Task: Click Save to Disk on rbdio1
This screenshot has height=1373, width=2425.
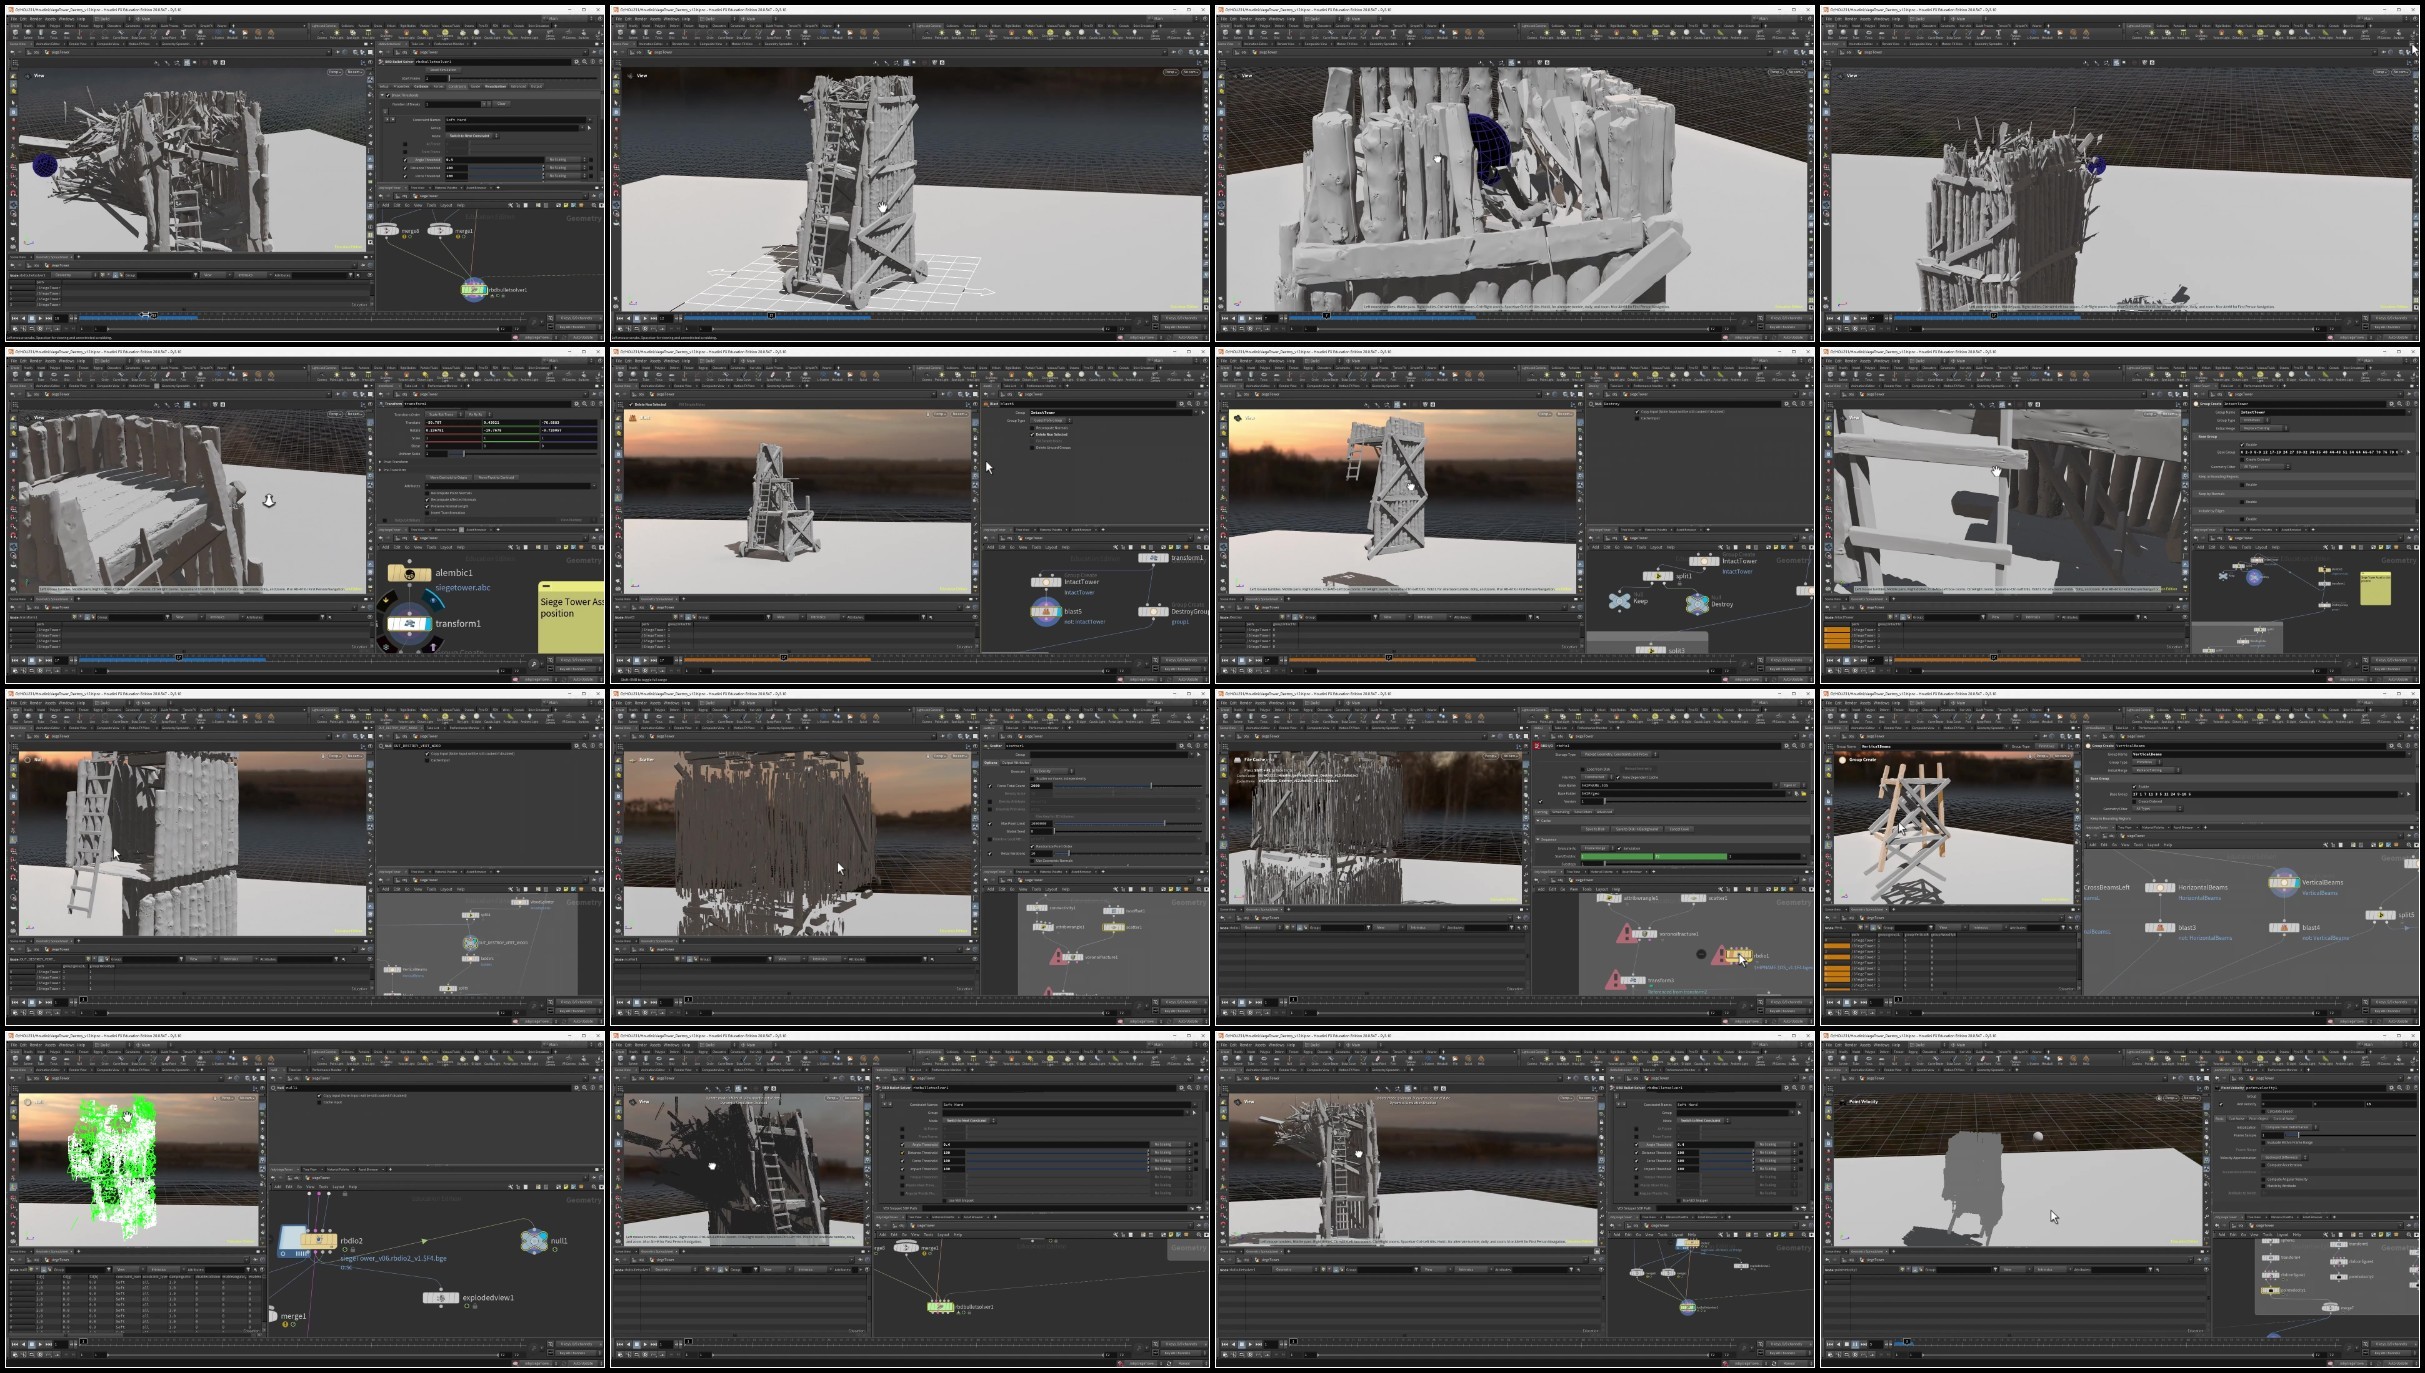Action: [1595, 829]
